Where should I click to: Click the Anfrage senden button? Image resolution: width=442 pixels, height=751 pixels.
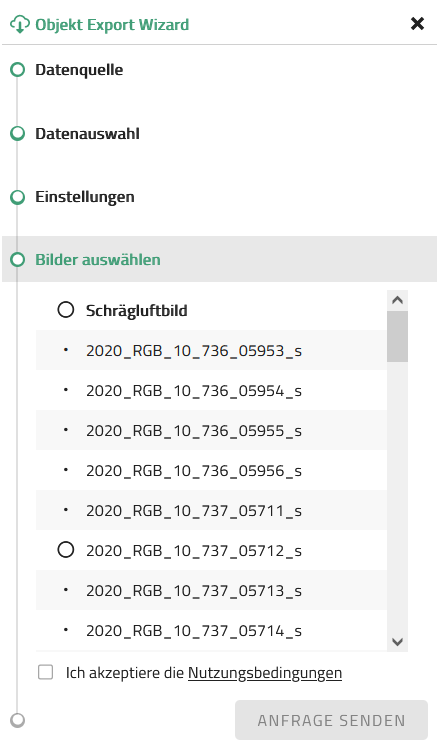[x=331, y=720]
